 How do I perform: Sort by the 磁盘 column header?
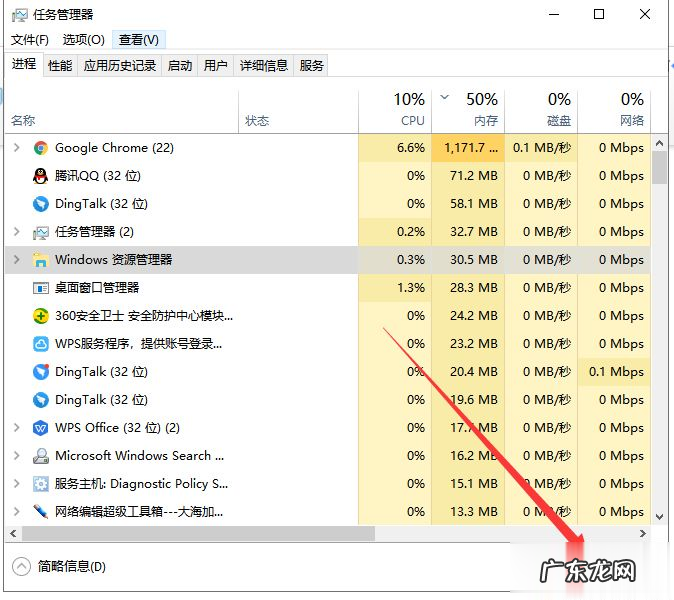click(x=541, y=112)
